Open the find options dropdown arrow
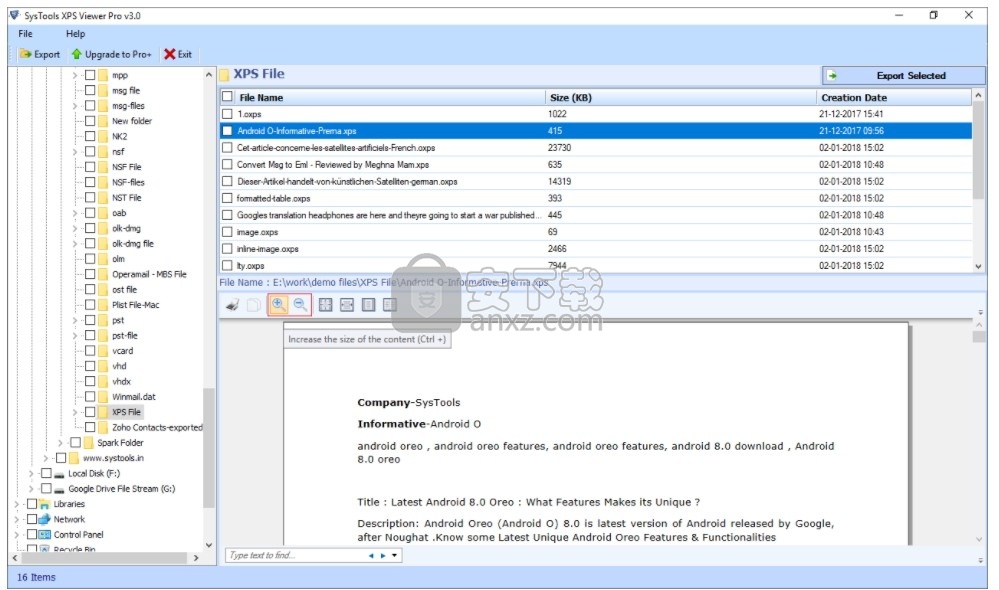This screenshot has height=590, width=999. click(x=395, y=556)
